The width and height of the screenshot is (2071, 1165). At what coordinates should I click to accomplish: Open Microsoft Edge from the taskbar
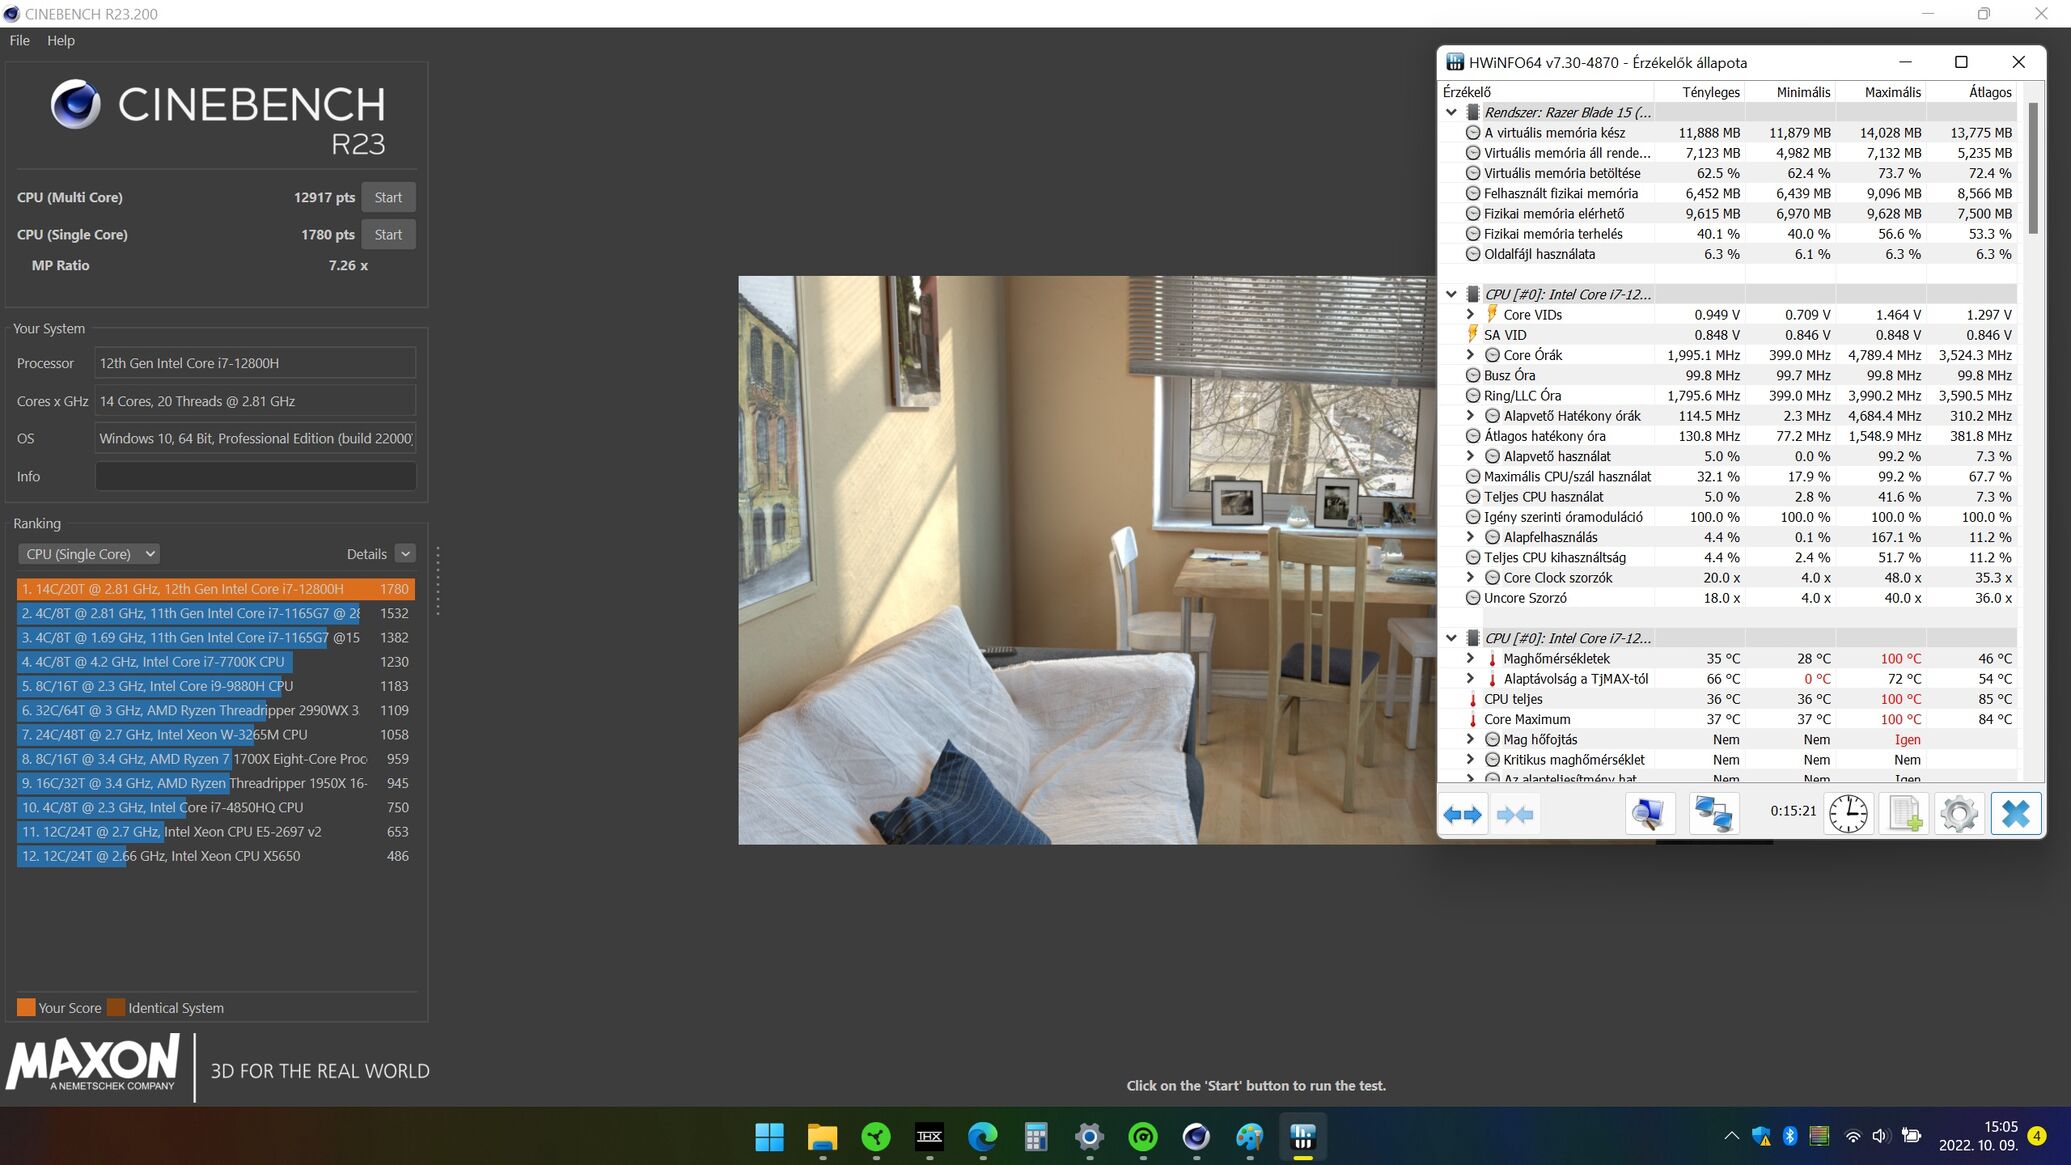(x=983, y=1137)
